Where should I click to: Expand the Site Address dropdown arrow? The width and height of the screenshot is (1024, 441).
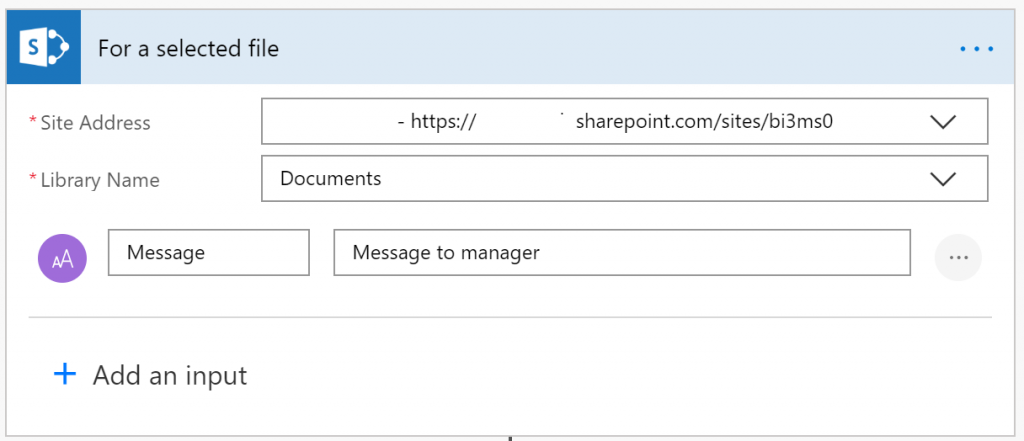pos(943,122)
